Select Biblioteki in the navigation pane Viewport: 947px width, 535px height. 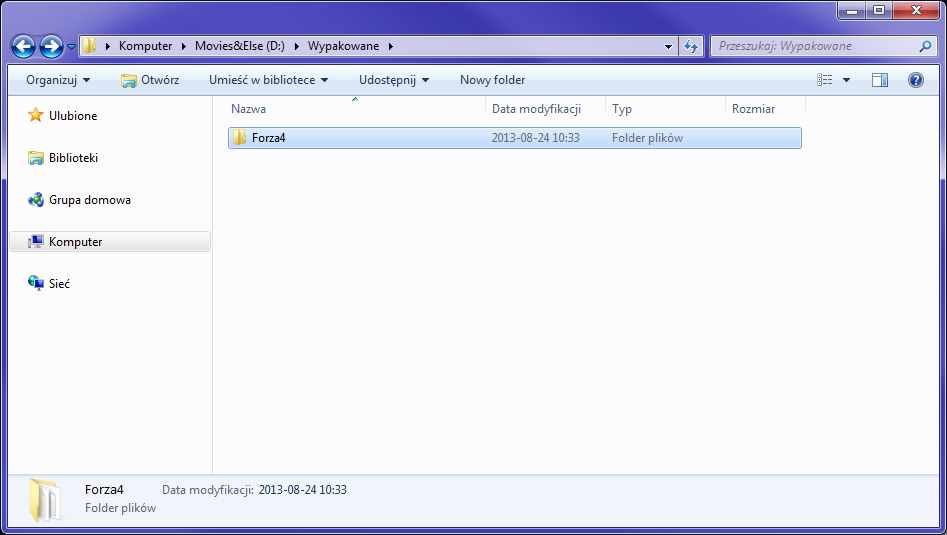[73, 158]
